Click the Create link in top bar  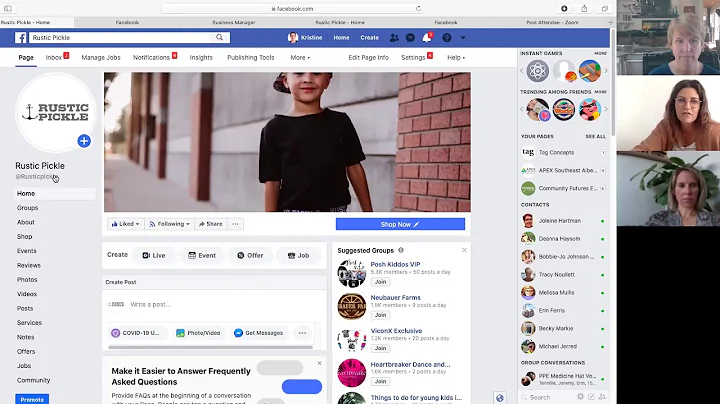369,38
